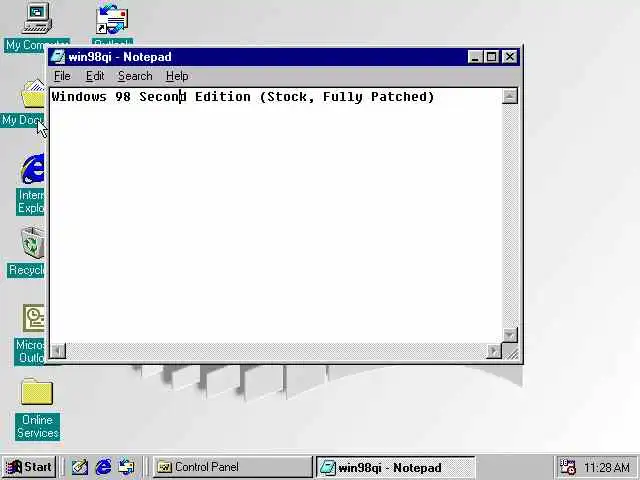This screenshot has width=640, height=480.
Task: Click the Notepad resize grip corner
Action: tap(511, 351)
